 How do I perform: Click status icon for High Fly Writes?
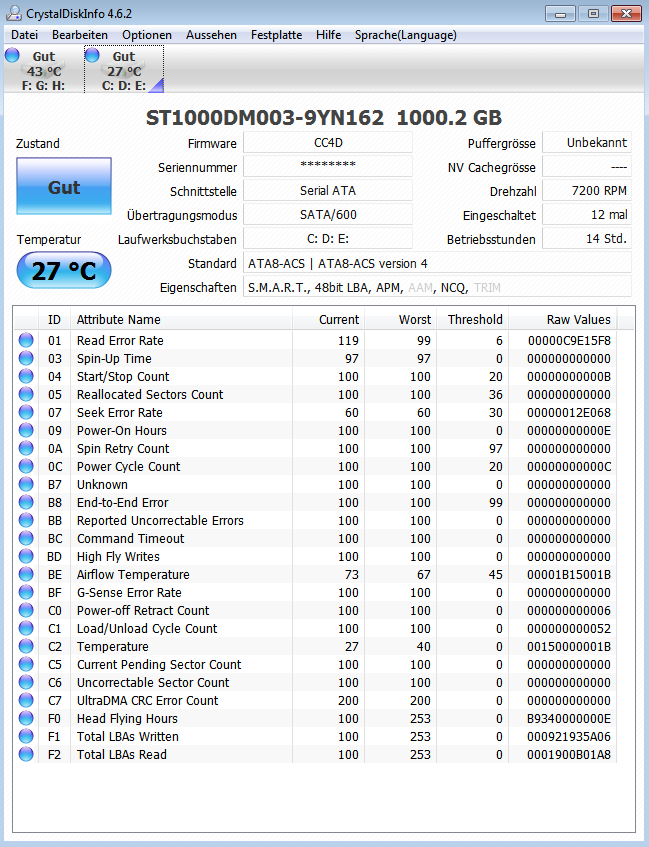(x=26, y=556)
